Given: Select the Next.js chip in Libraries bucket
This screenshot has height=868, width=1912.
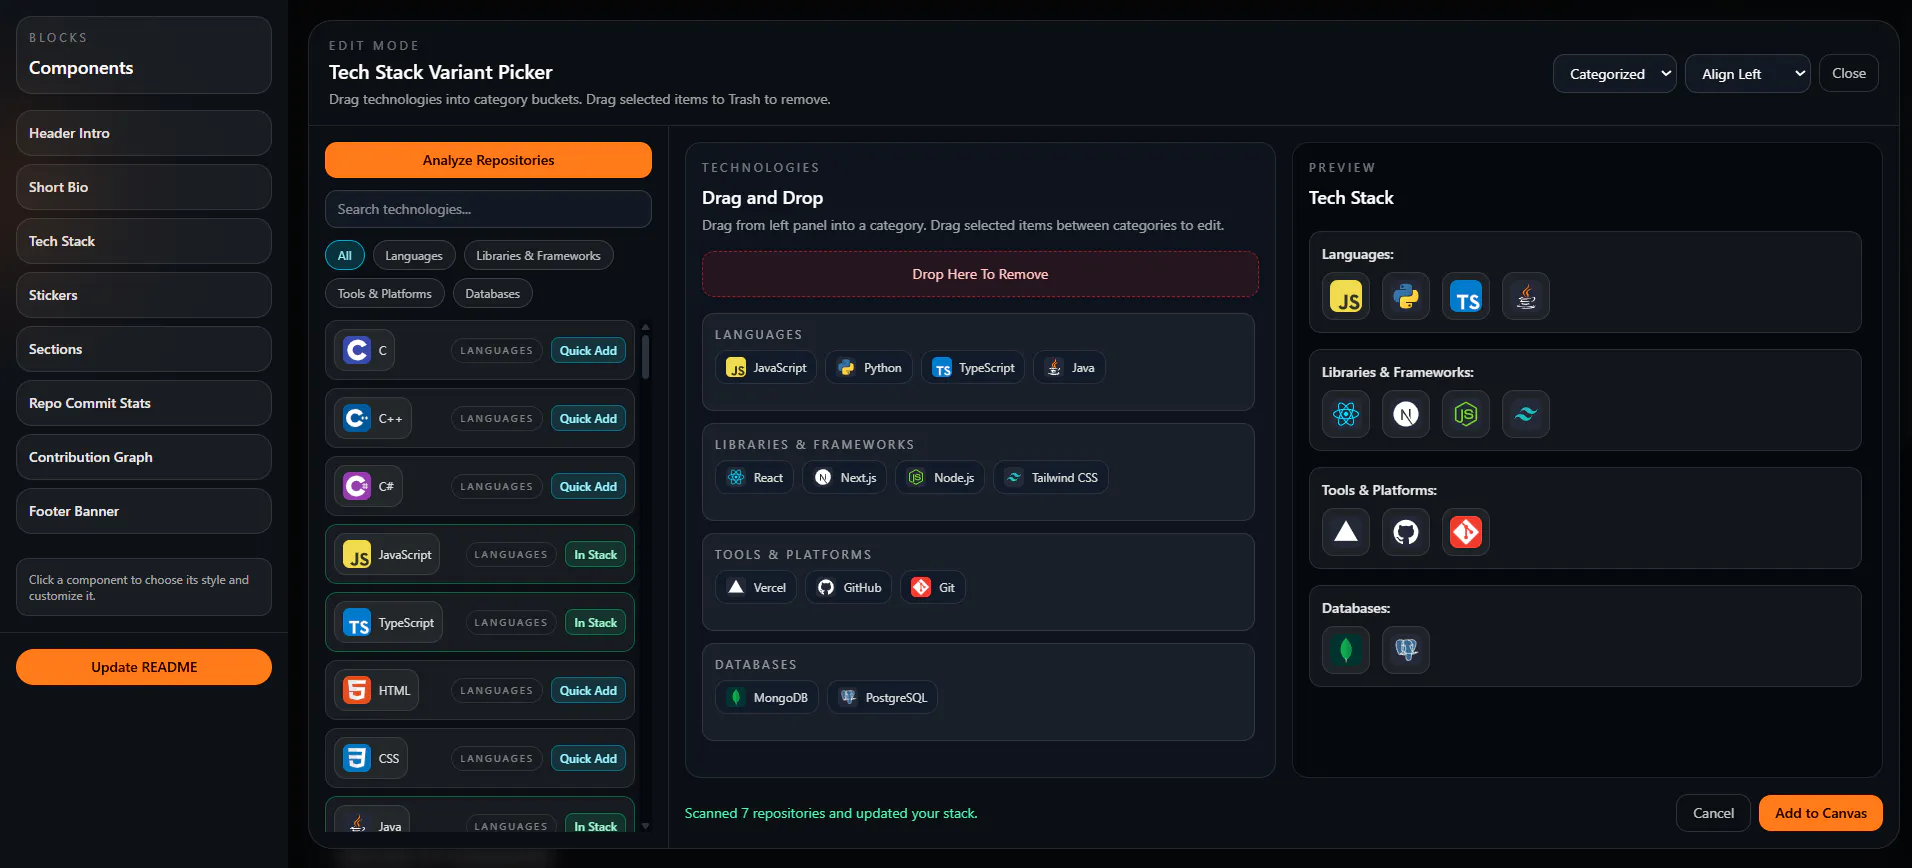Looking at the screenshot, I should point(845,478).
